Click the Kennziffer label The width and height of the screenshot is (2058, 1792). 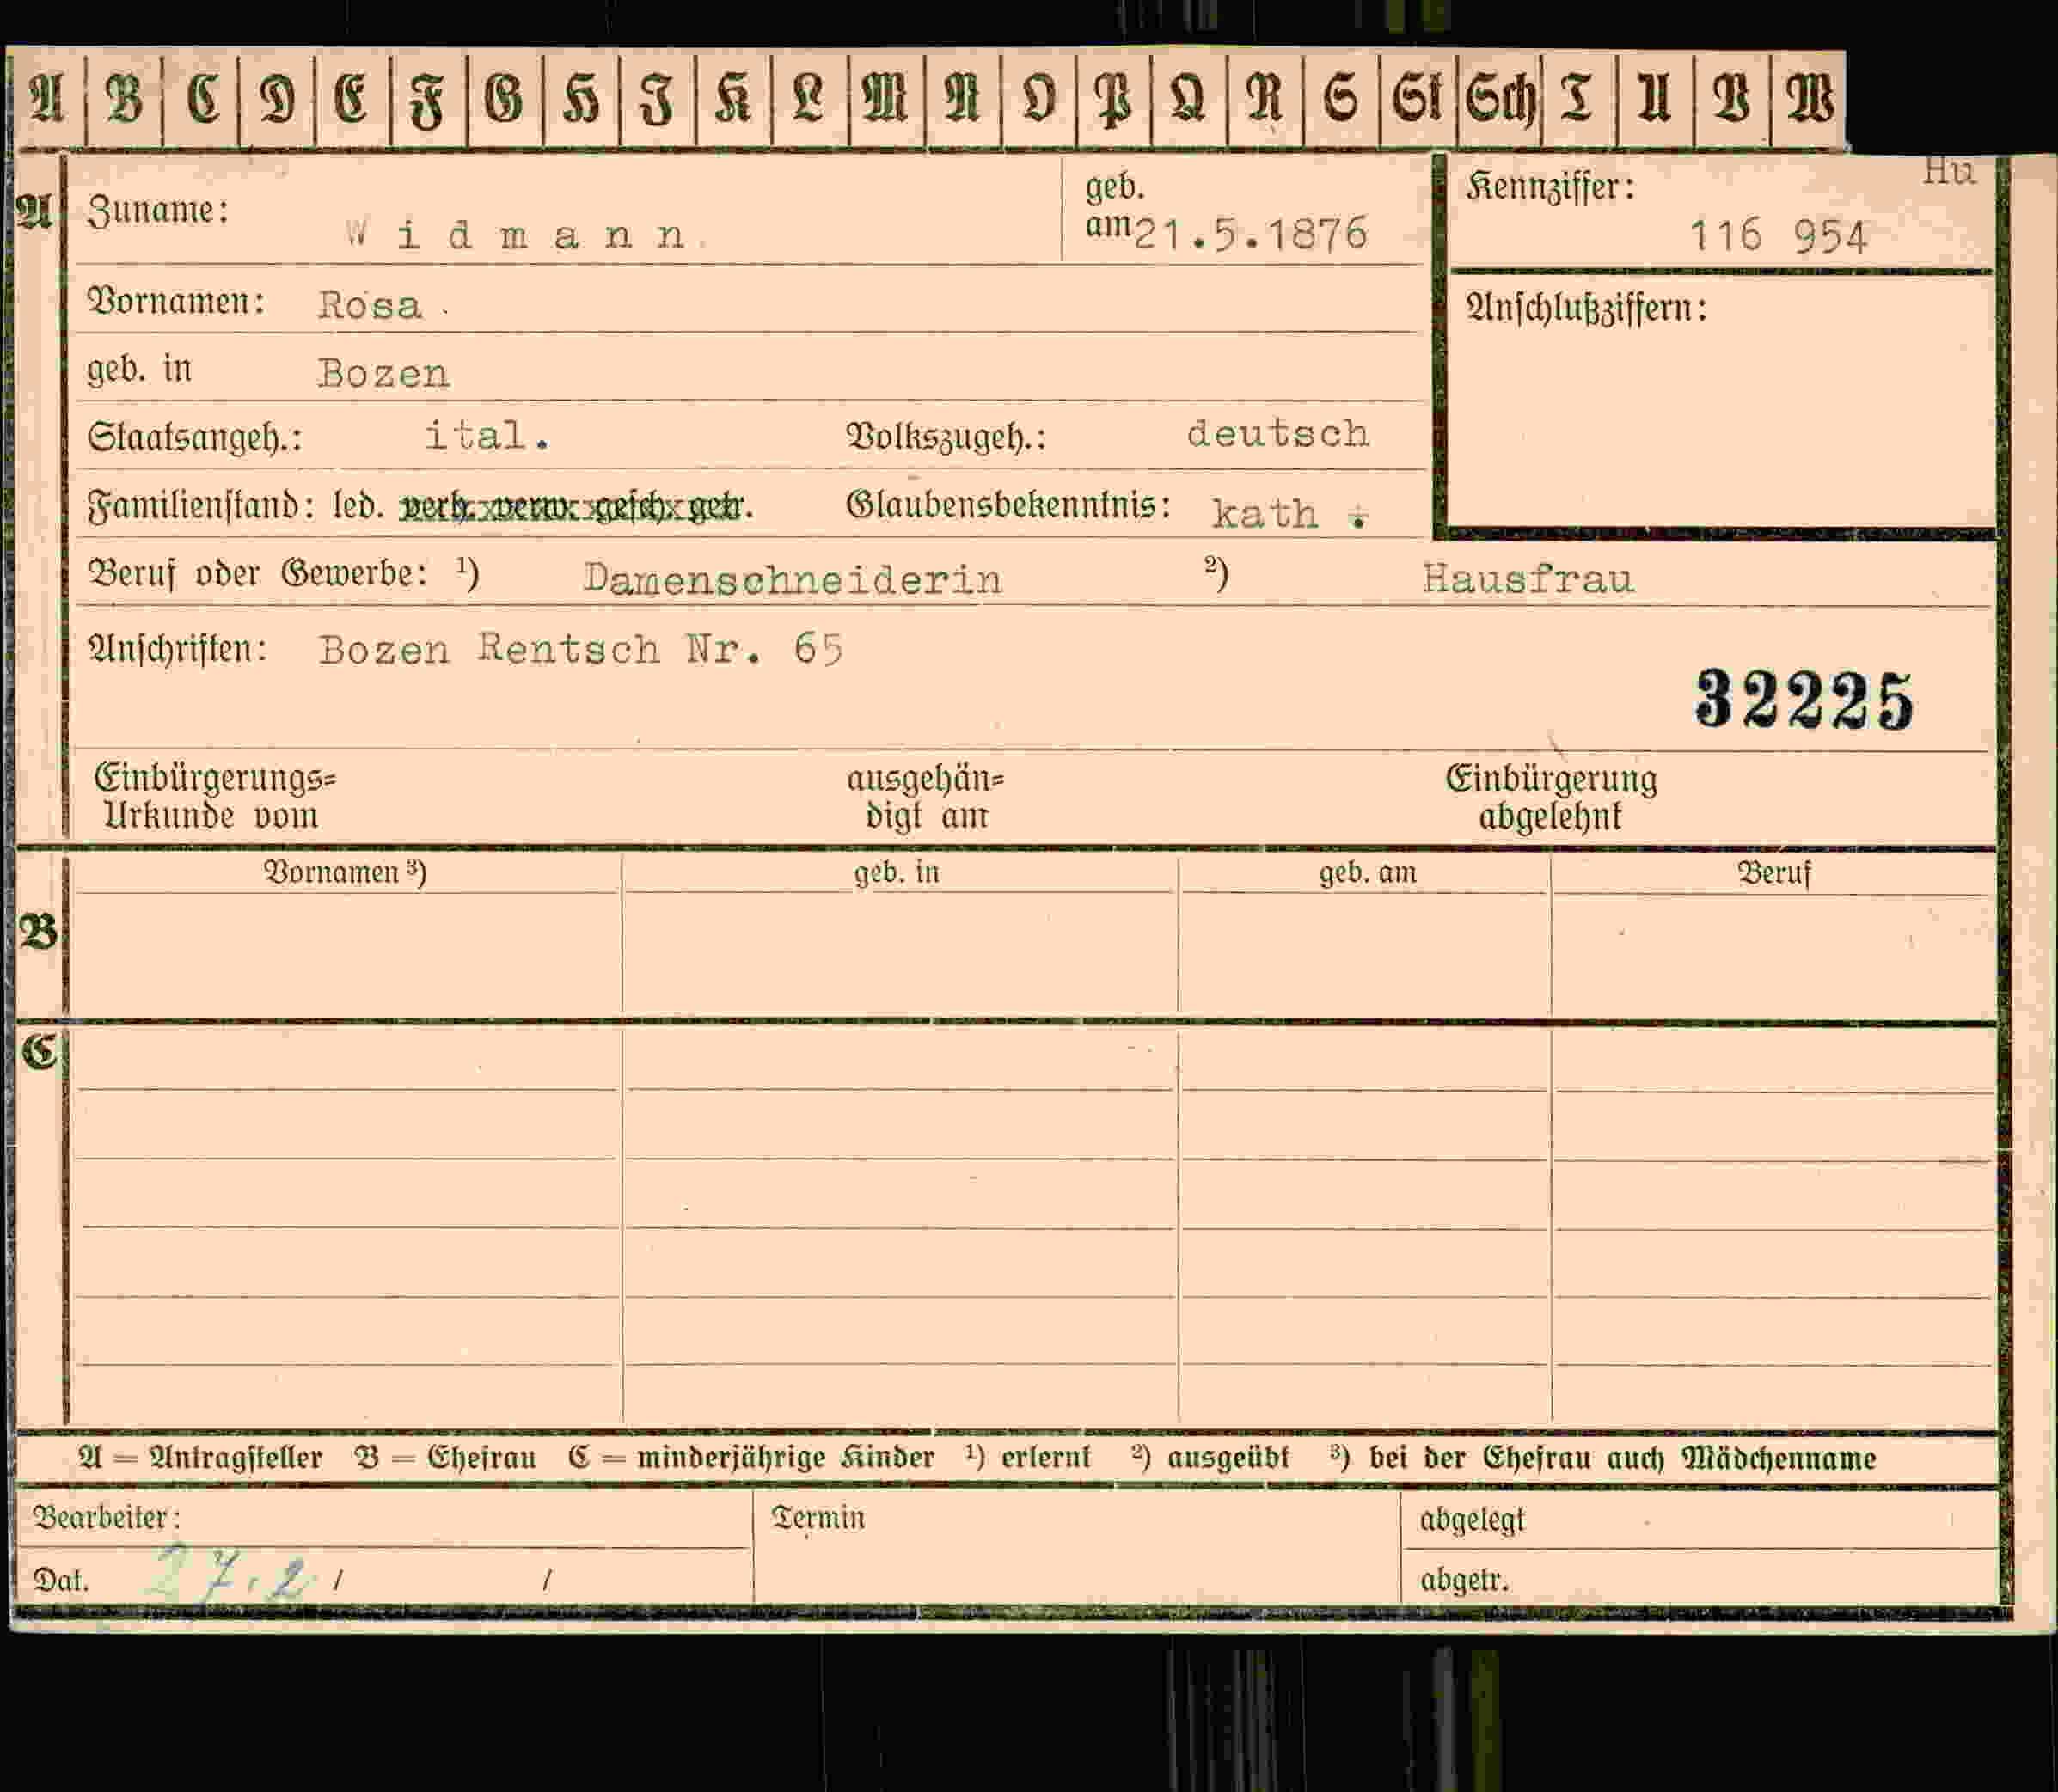[1551, 187]
